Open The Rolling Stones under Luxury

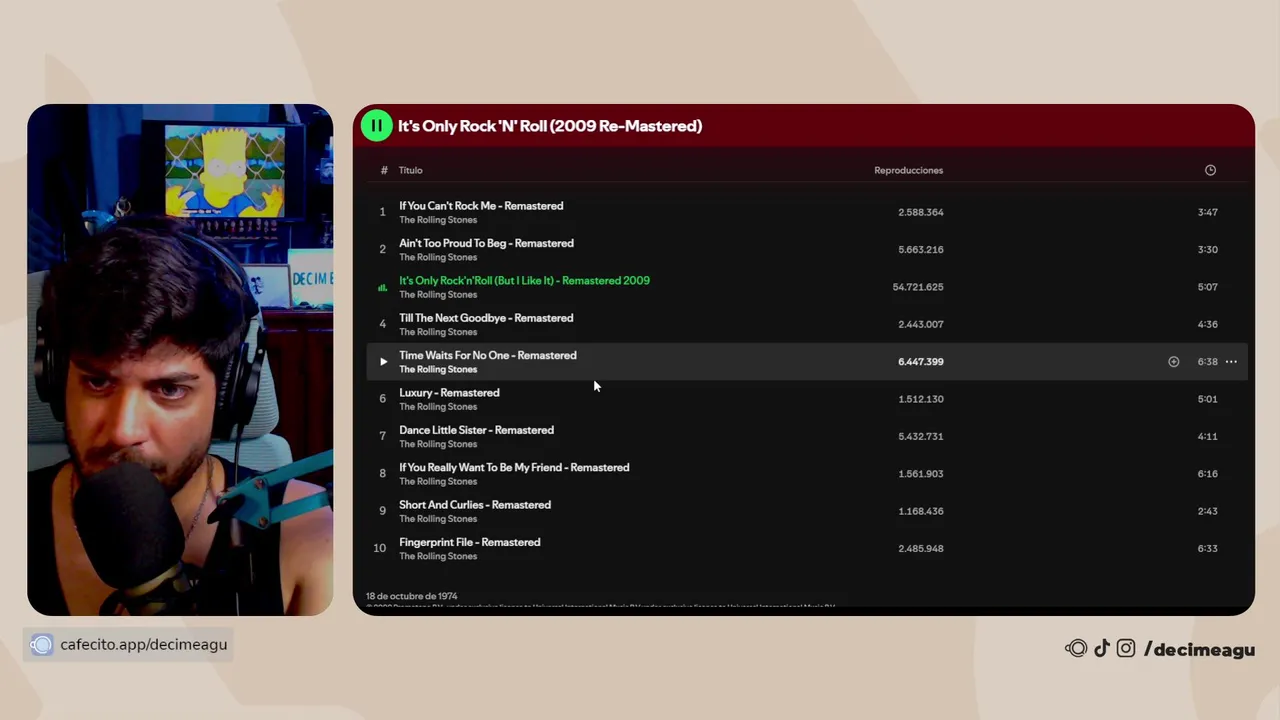pyautogui.click(x=438, y=407)
